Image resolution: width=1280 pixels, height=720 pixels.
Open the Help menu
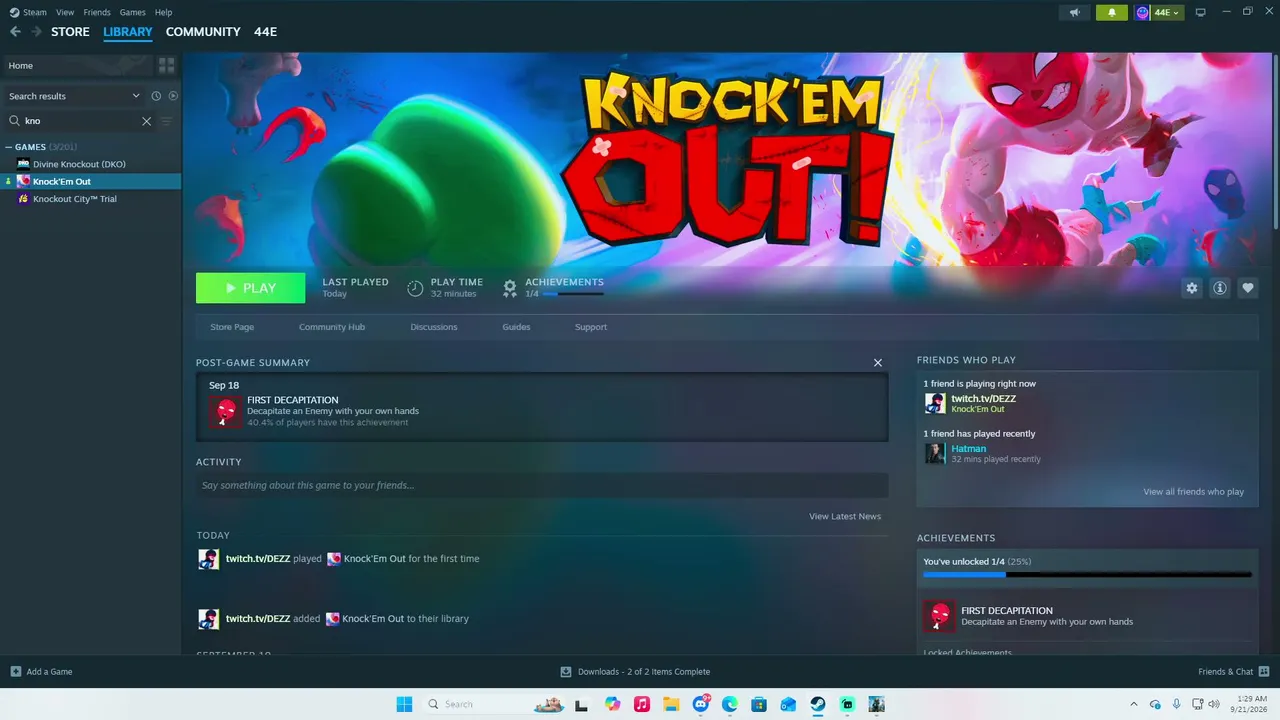[x=164, y=12]
